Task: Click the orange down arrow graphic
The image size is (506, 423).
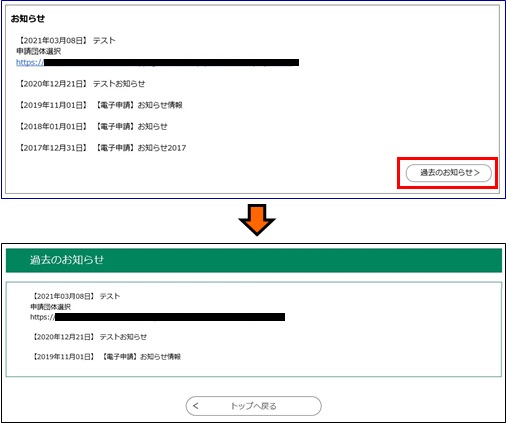Action: (257, 220)
